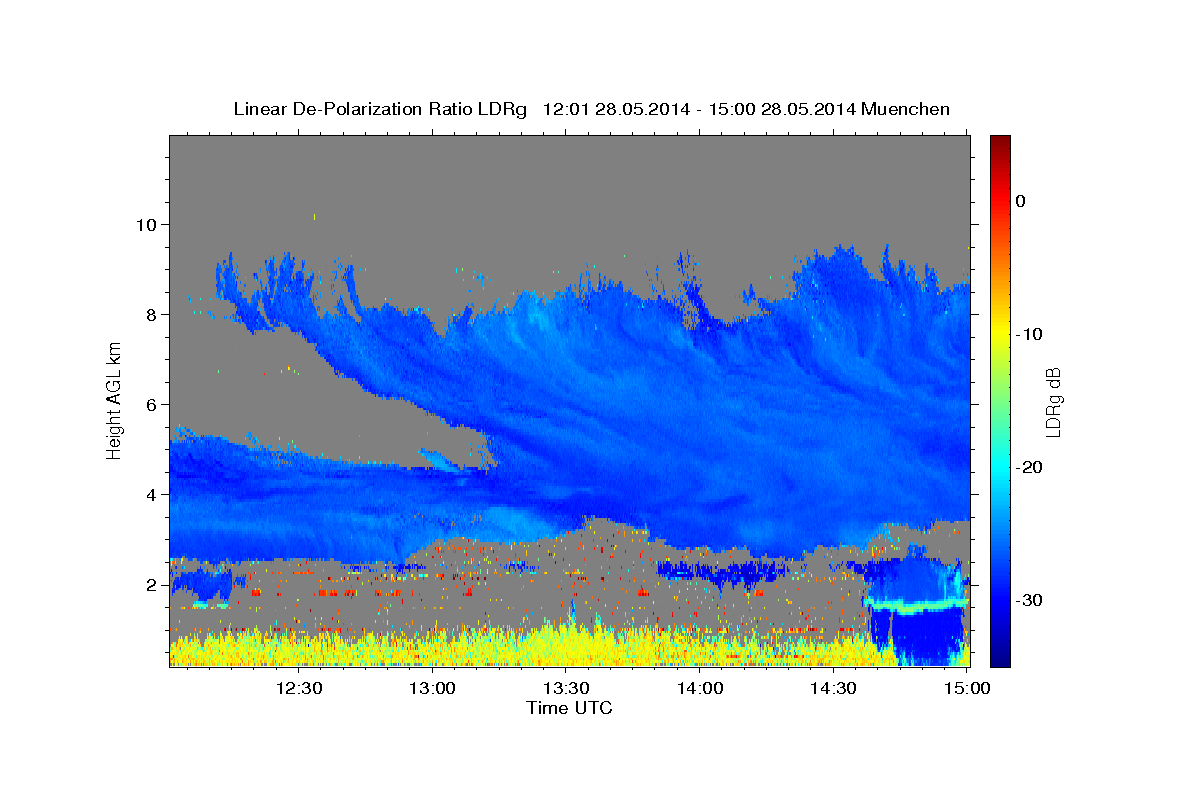This screenshot has height=800, width=1200.
Task: Click the '6' height tick label
Action: [x=152, y=404]
